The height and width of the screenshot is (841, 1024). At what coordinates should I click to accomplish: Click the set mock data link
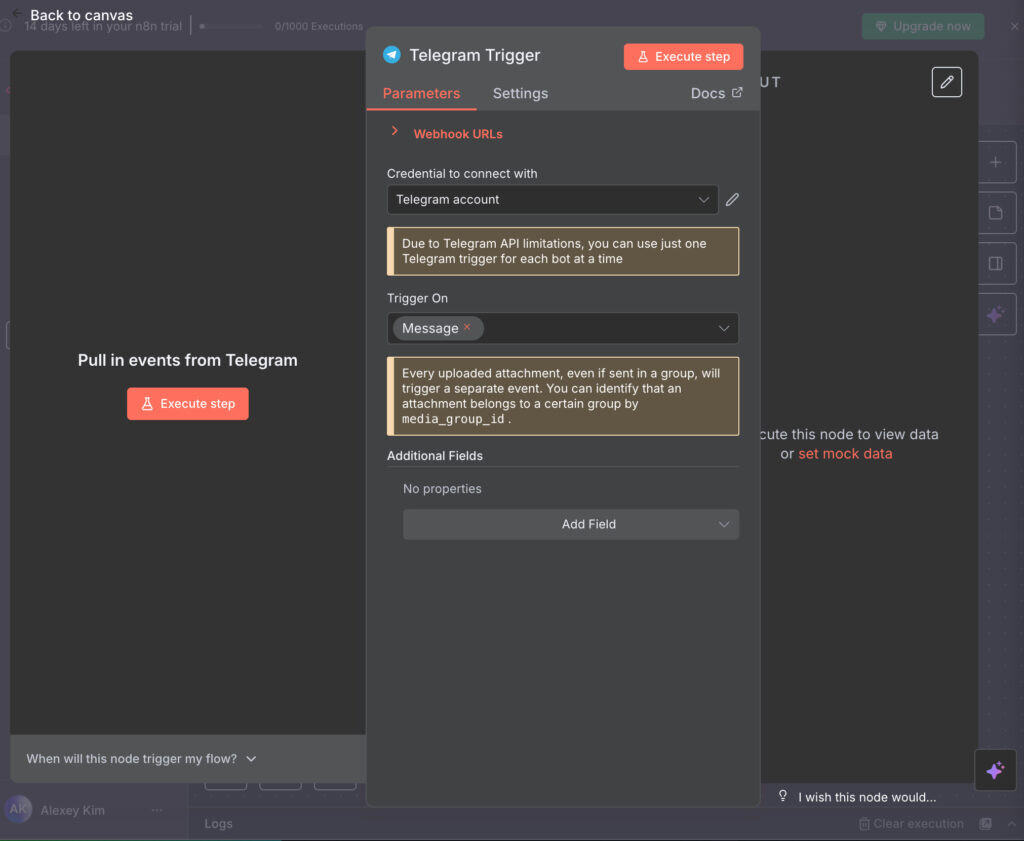(x=845, y=454)
